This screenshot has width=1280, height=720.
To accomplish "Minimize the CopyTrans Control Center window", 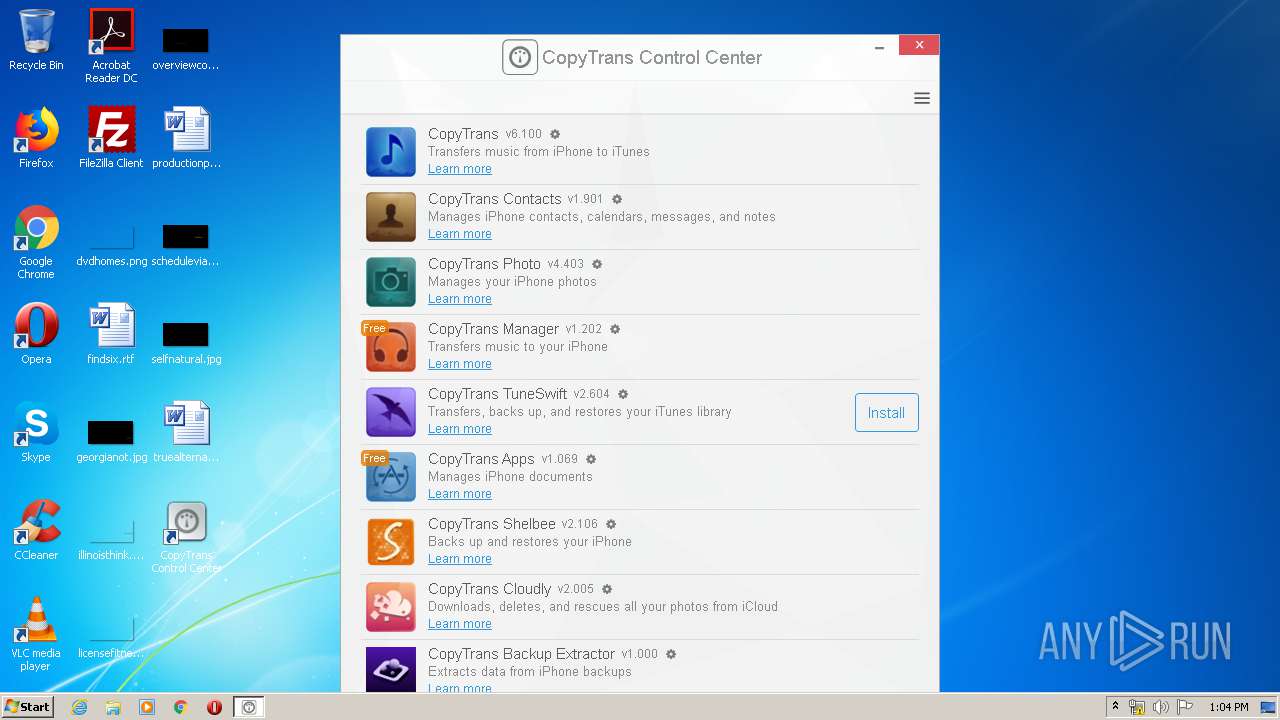I will coord(879,46).
